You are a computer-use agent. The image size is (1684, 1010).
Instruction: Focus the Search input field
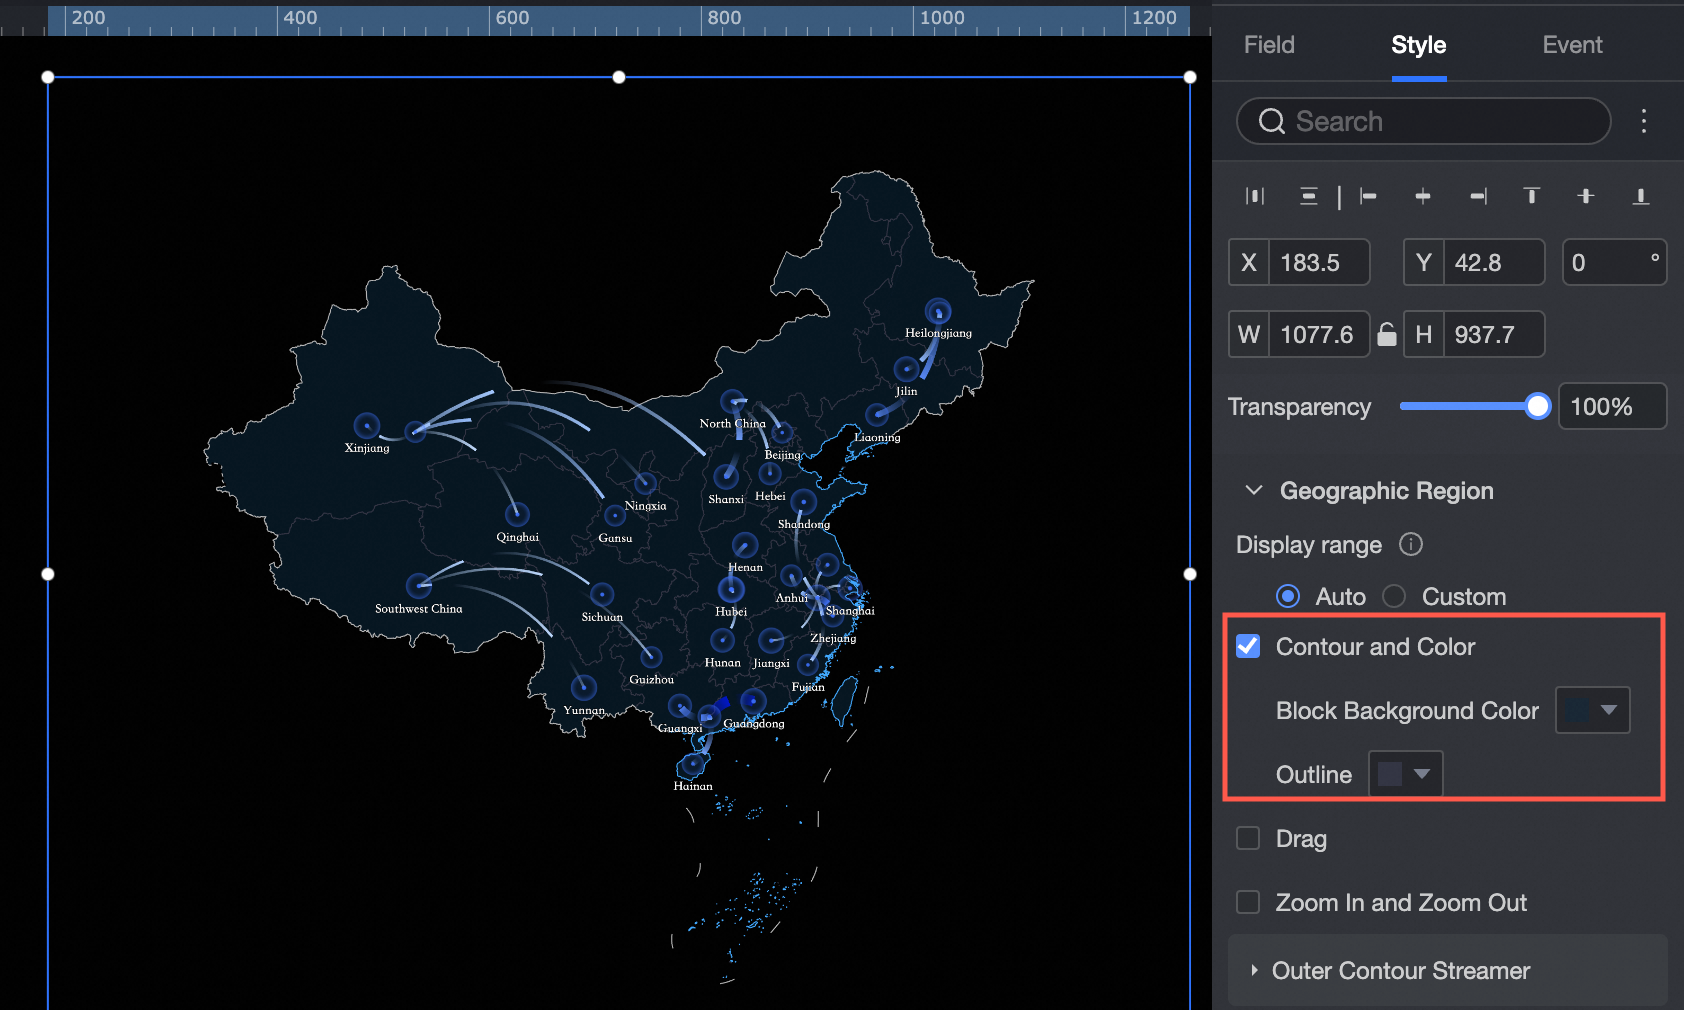pyautogui.click(x=1424, y=121)
